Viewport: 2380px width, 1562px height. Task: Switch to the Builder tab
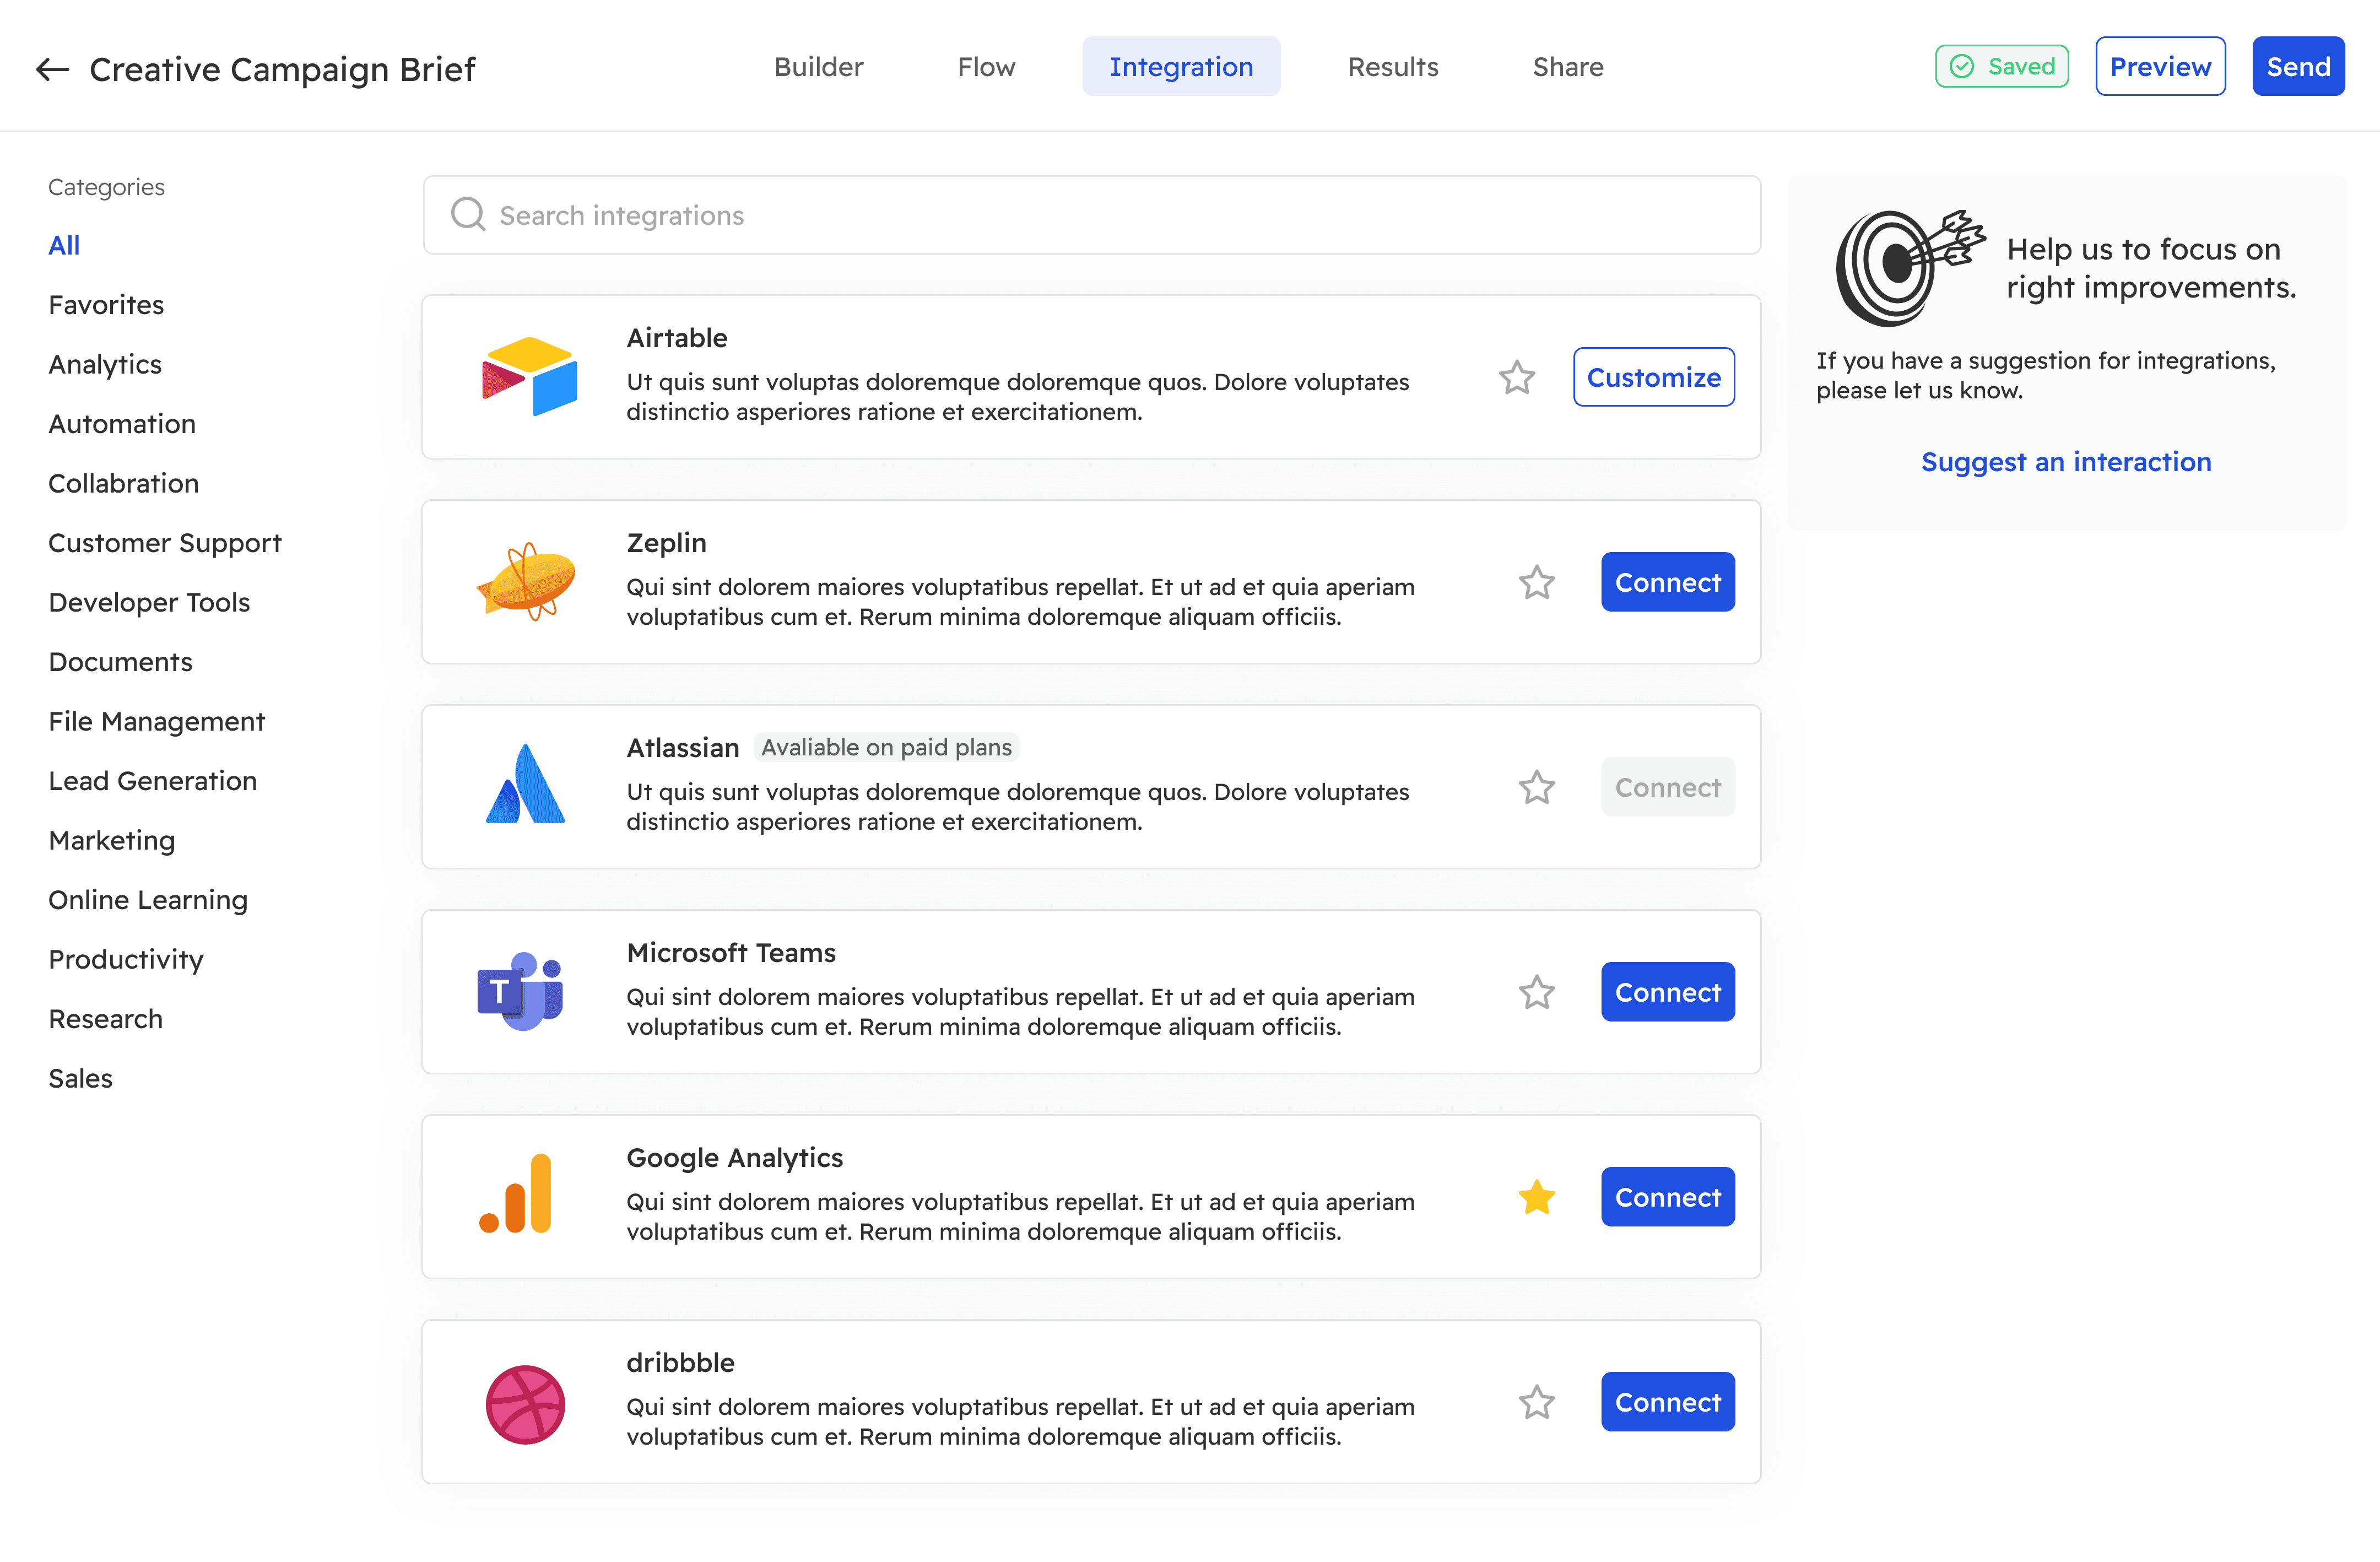pos(819,66)
